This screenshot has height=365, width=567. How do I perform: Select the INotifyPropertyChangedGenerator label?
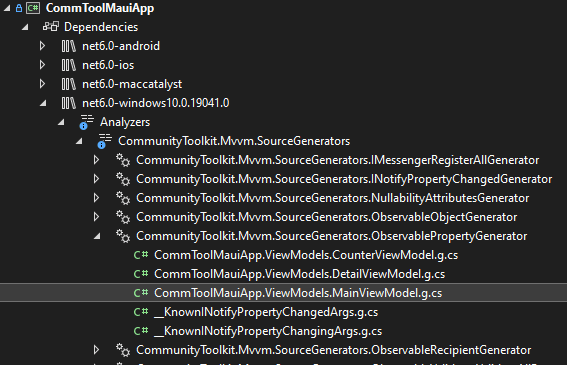pos(344,179)
